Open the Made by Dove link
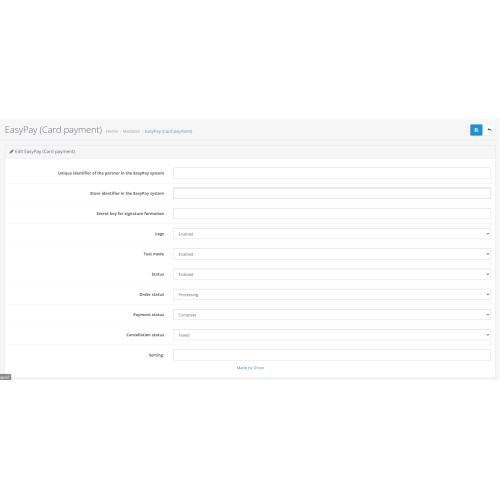500x500 pixels. [x=250, y=368]
